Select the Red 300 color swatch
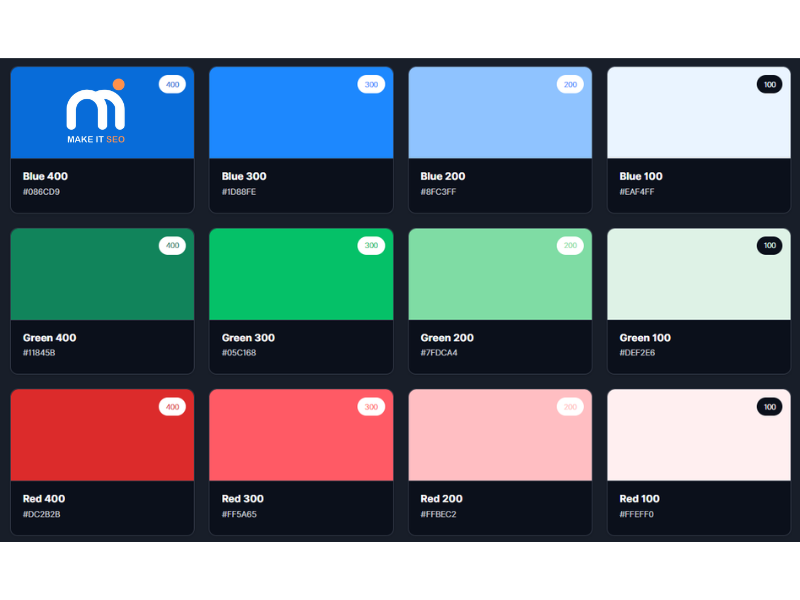This screenshot has width=800, height=600. coord(300,441)
